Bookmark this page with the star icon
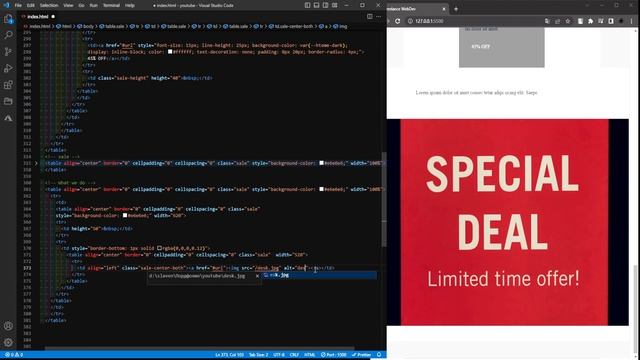Screen dimensions: 640x360 [x=568, y=21]
